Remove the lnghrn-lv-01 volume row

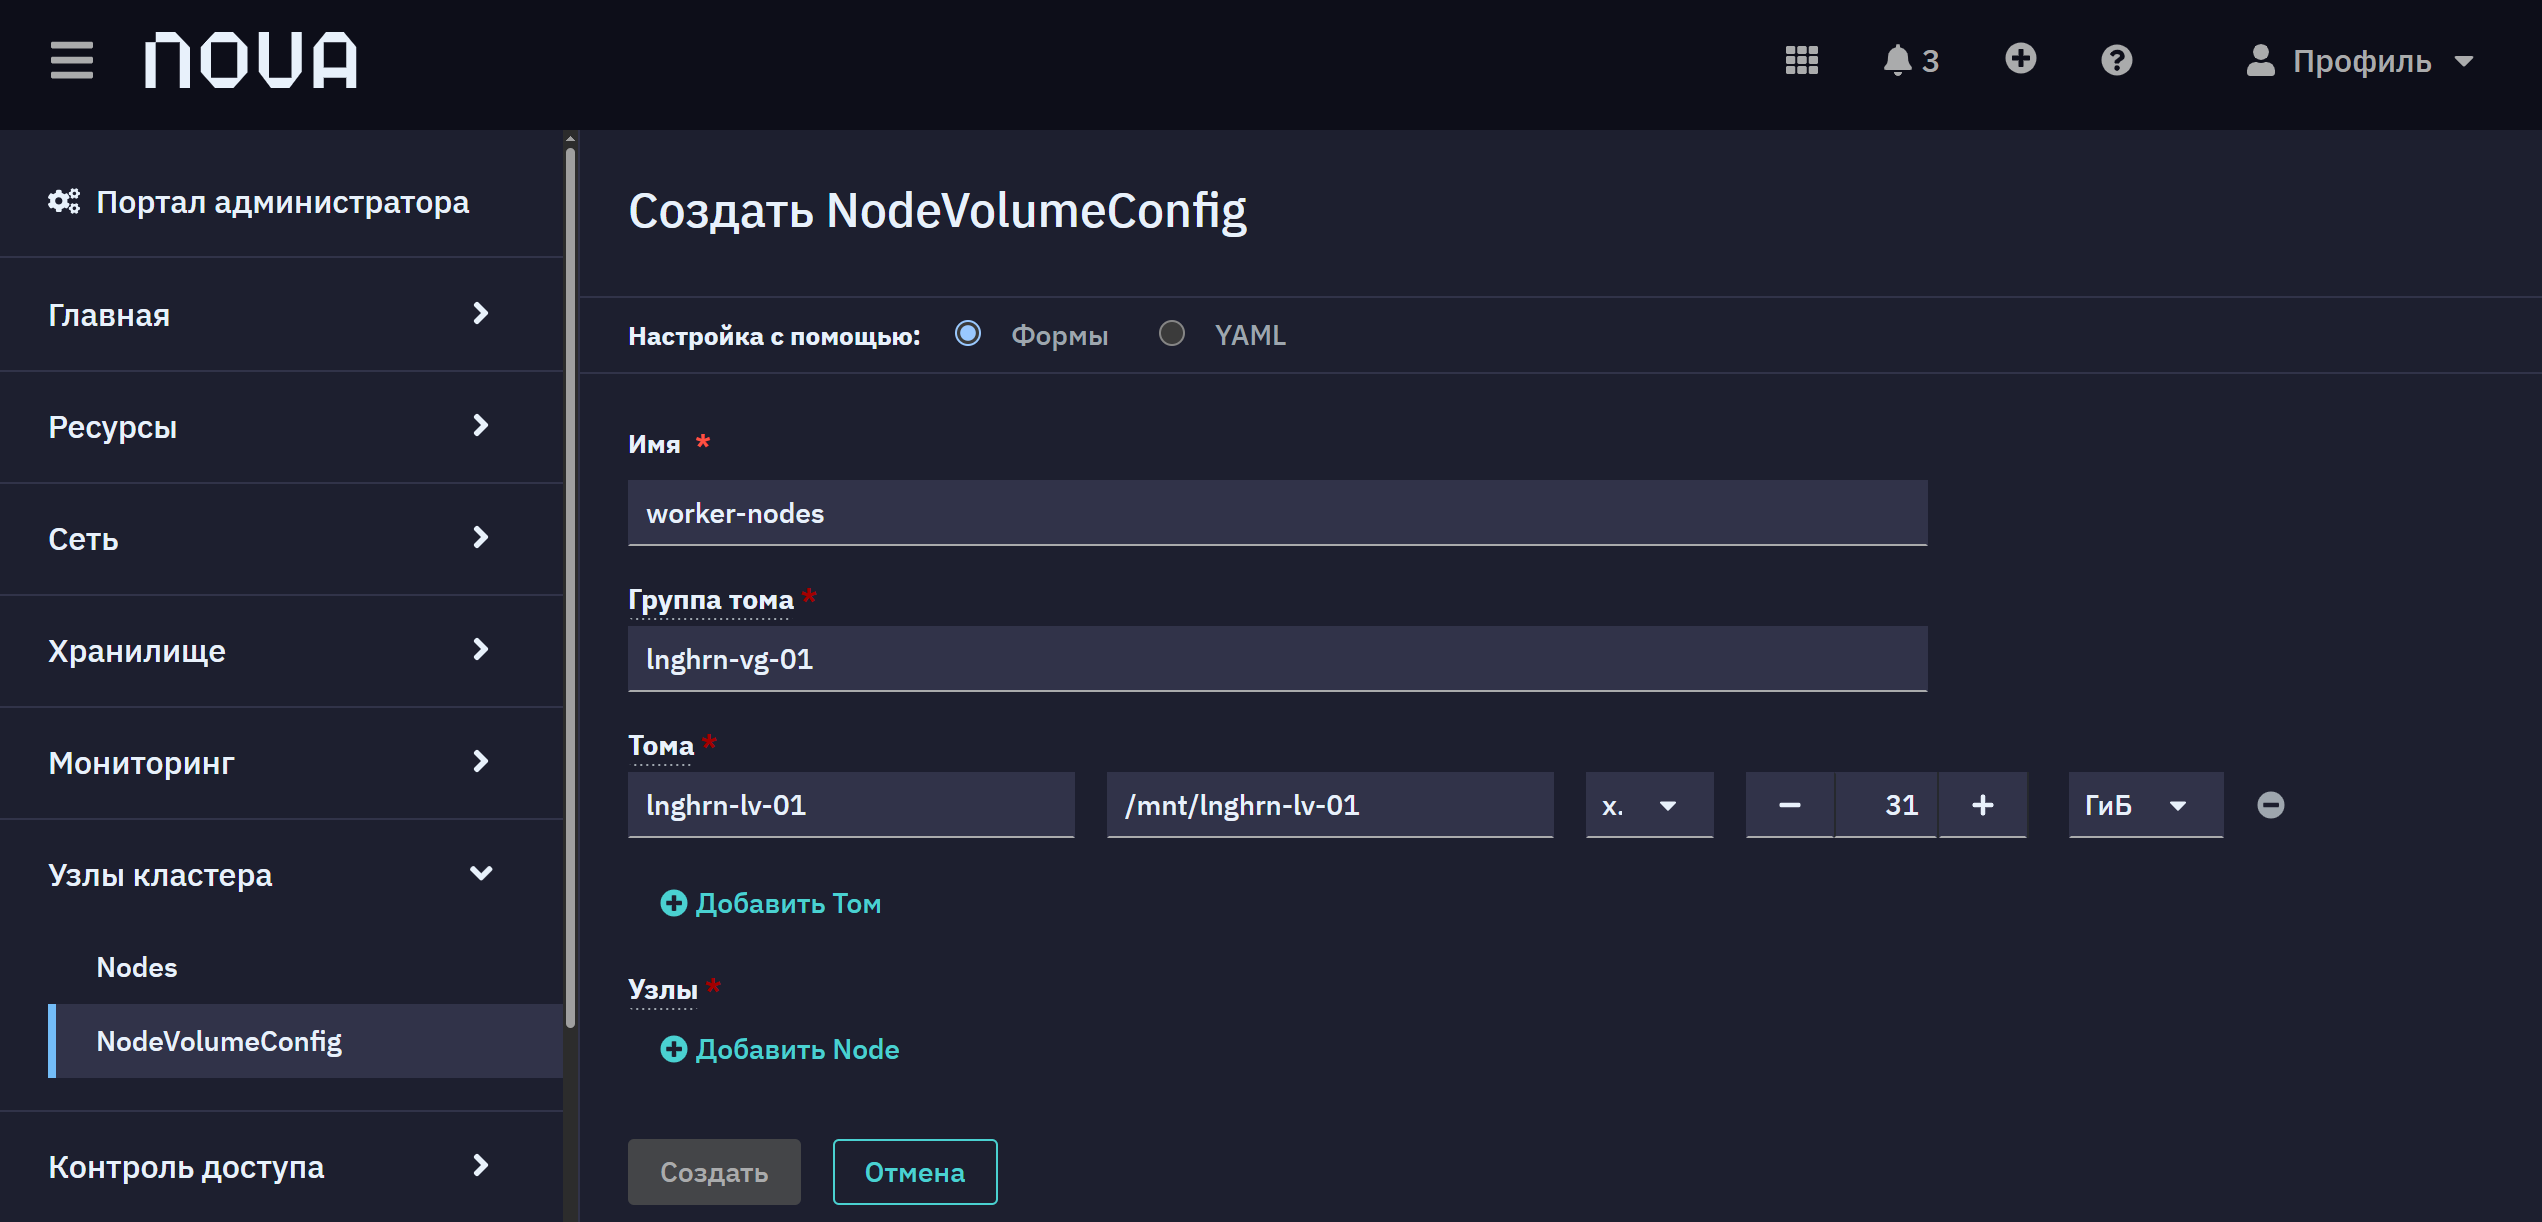coord(2270,805)
